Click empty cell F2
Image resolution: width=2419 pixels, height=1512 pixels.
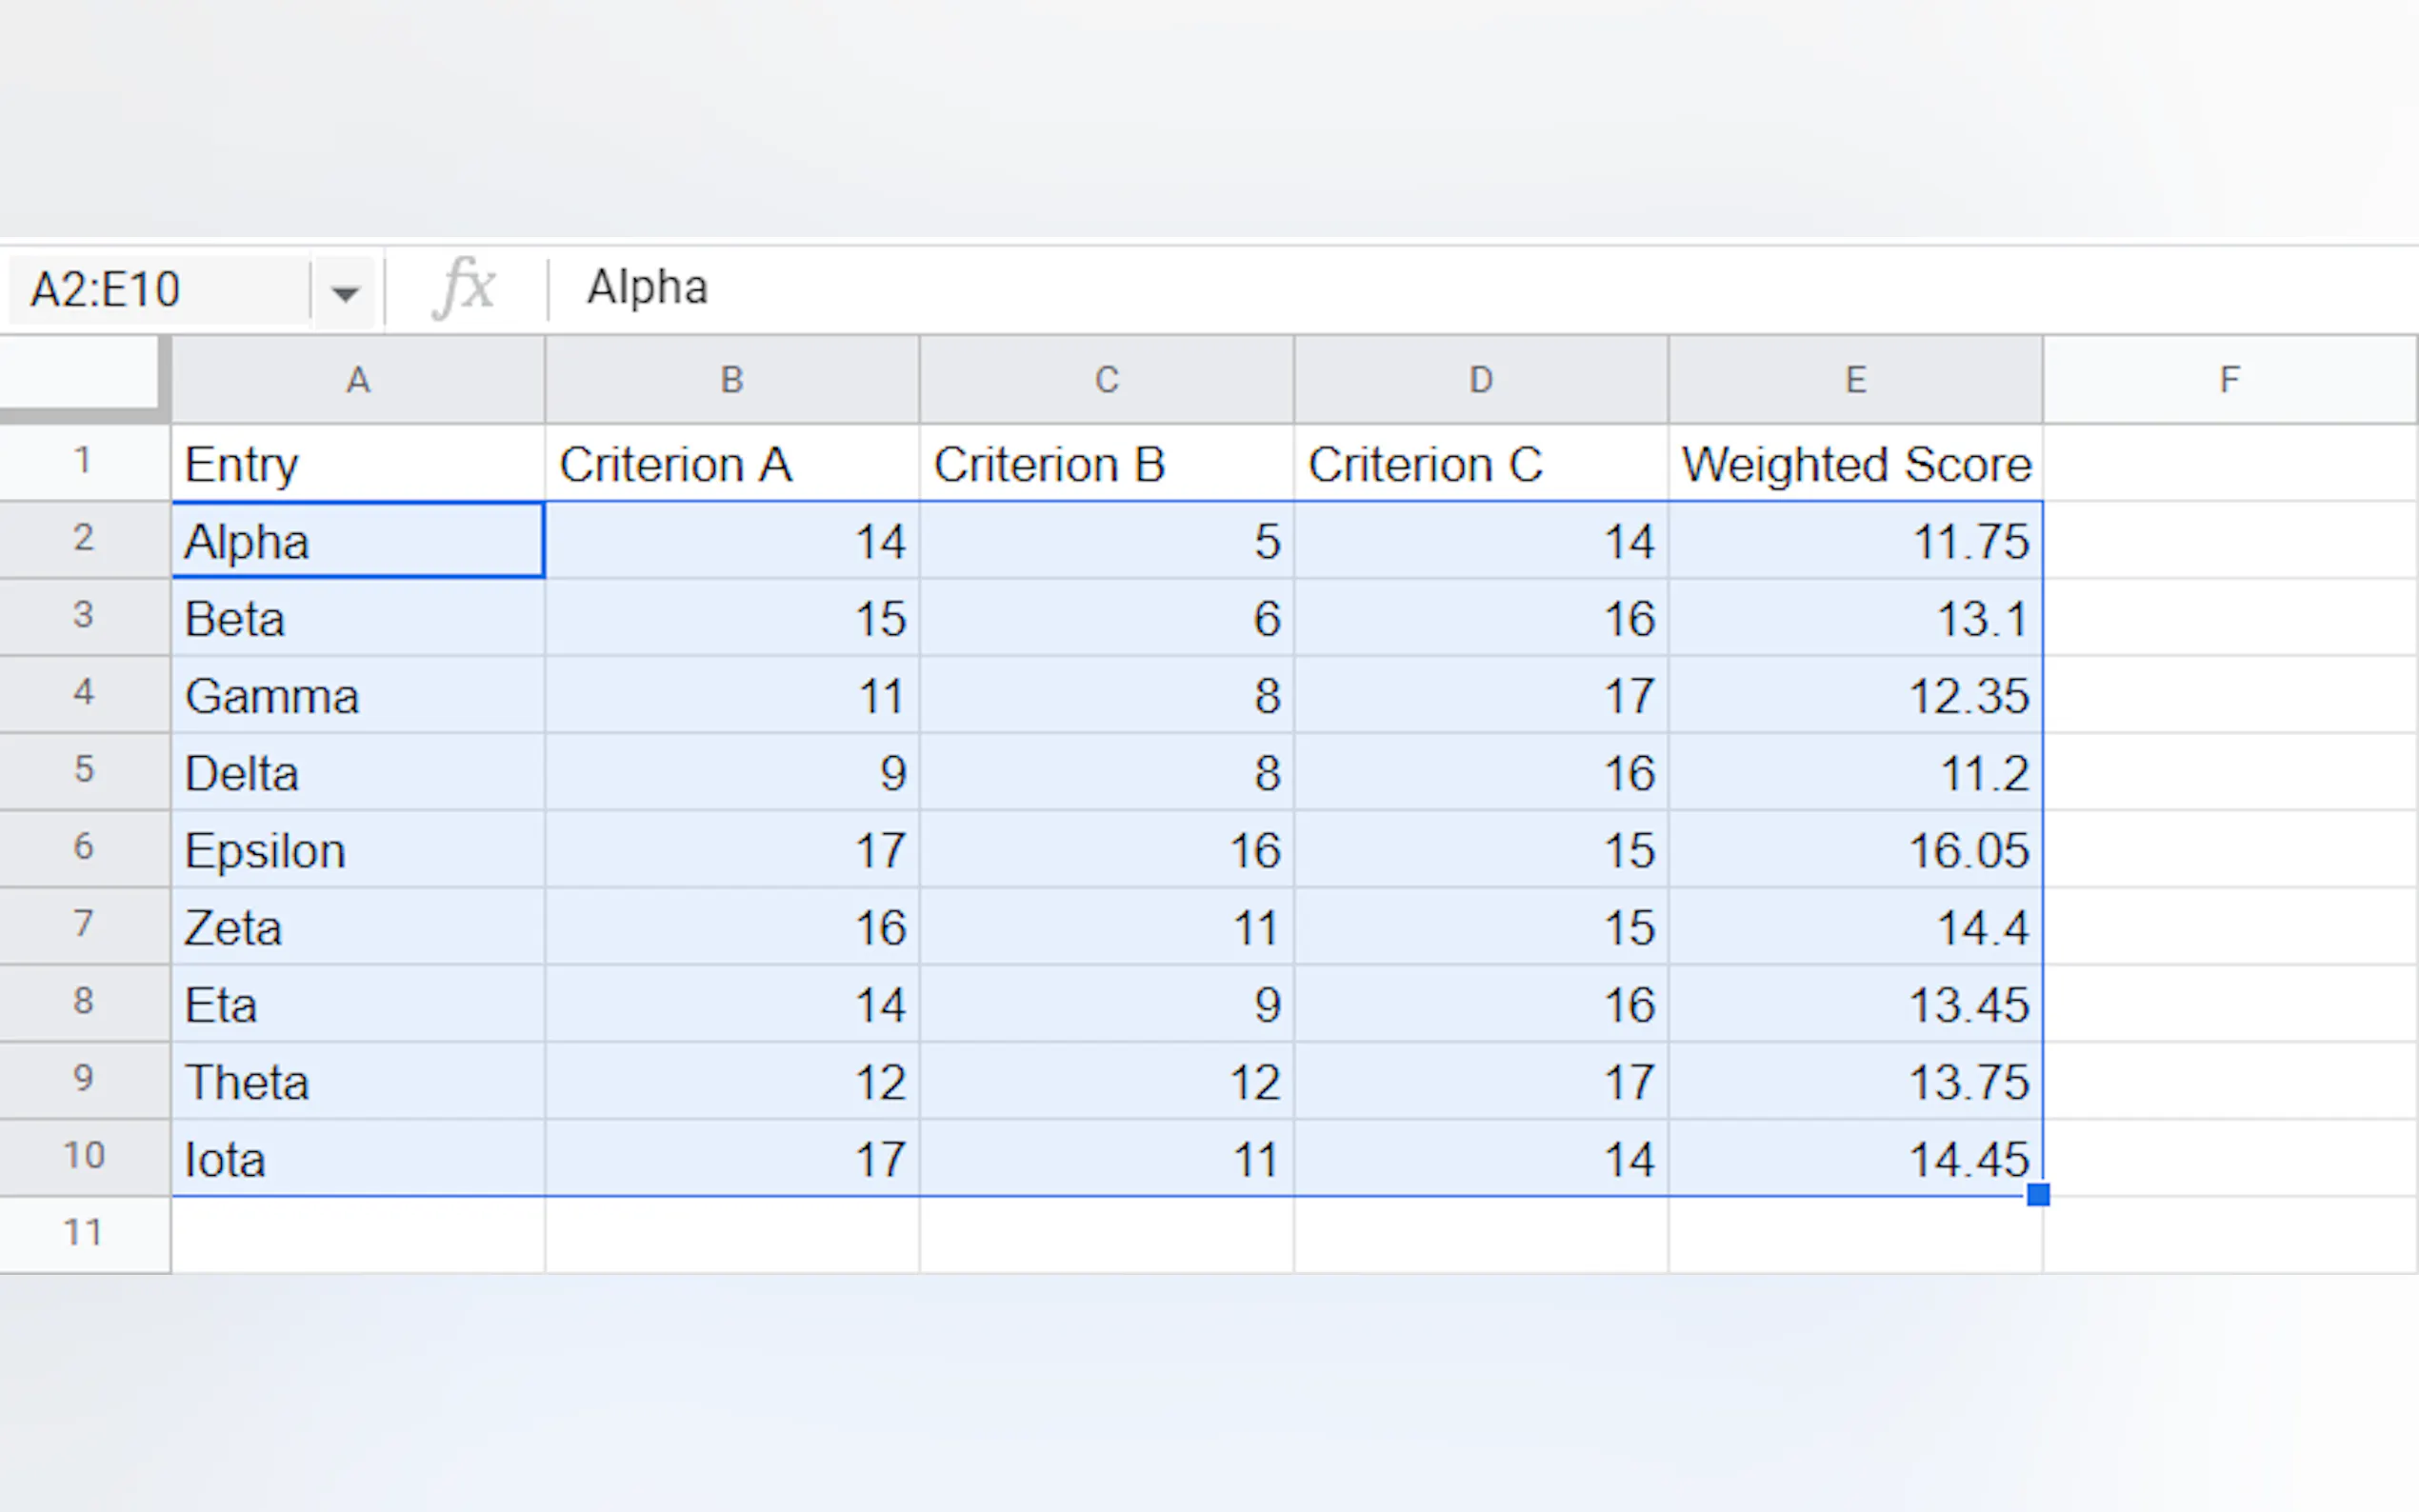point(2229,541)
